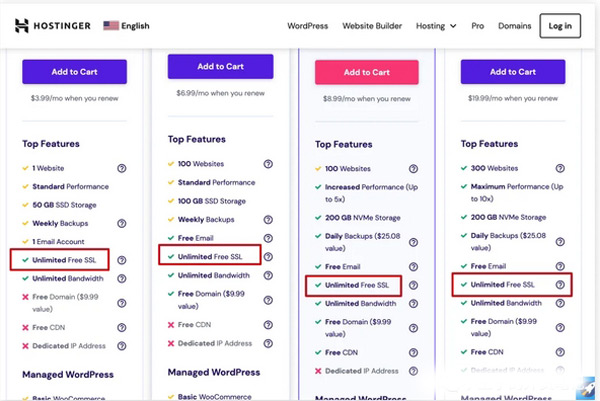
Task: Click help icon next to 1 Email Account
Action: pyautogui.click(x=121, y=241)
